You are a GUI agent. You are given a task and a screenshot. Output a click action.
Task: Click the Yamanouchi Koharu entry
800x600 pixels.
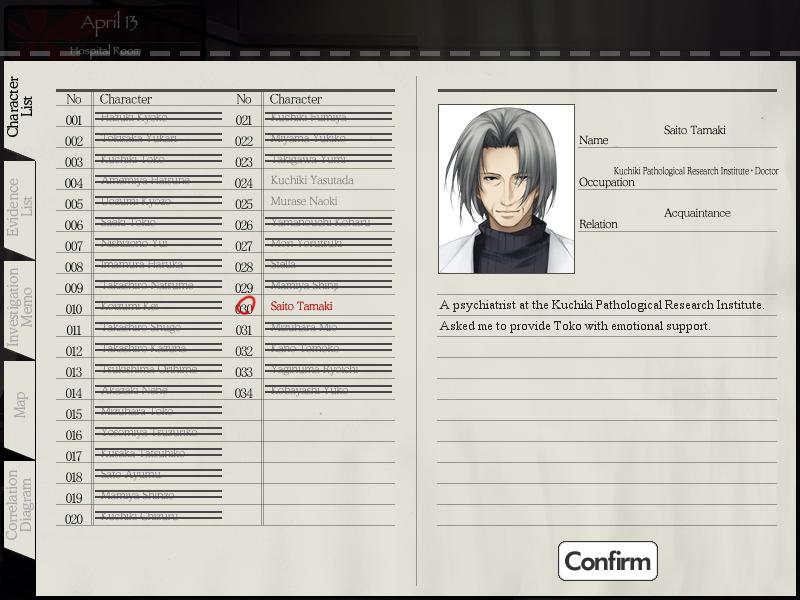(329, 222)
